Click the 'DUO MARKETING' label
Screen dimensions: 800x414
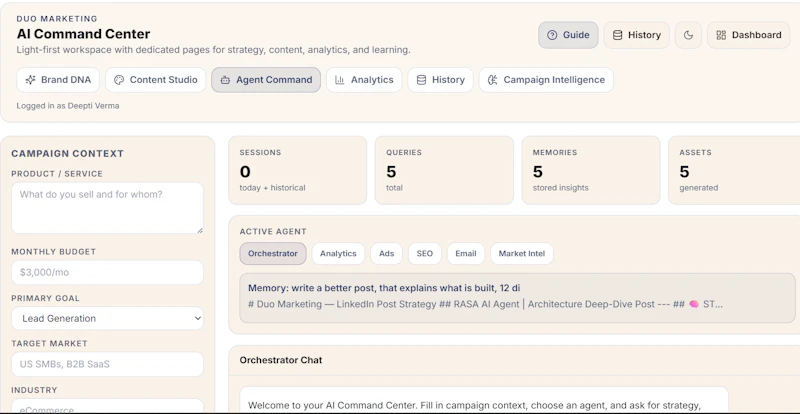(x=57, y=19)
